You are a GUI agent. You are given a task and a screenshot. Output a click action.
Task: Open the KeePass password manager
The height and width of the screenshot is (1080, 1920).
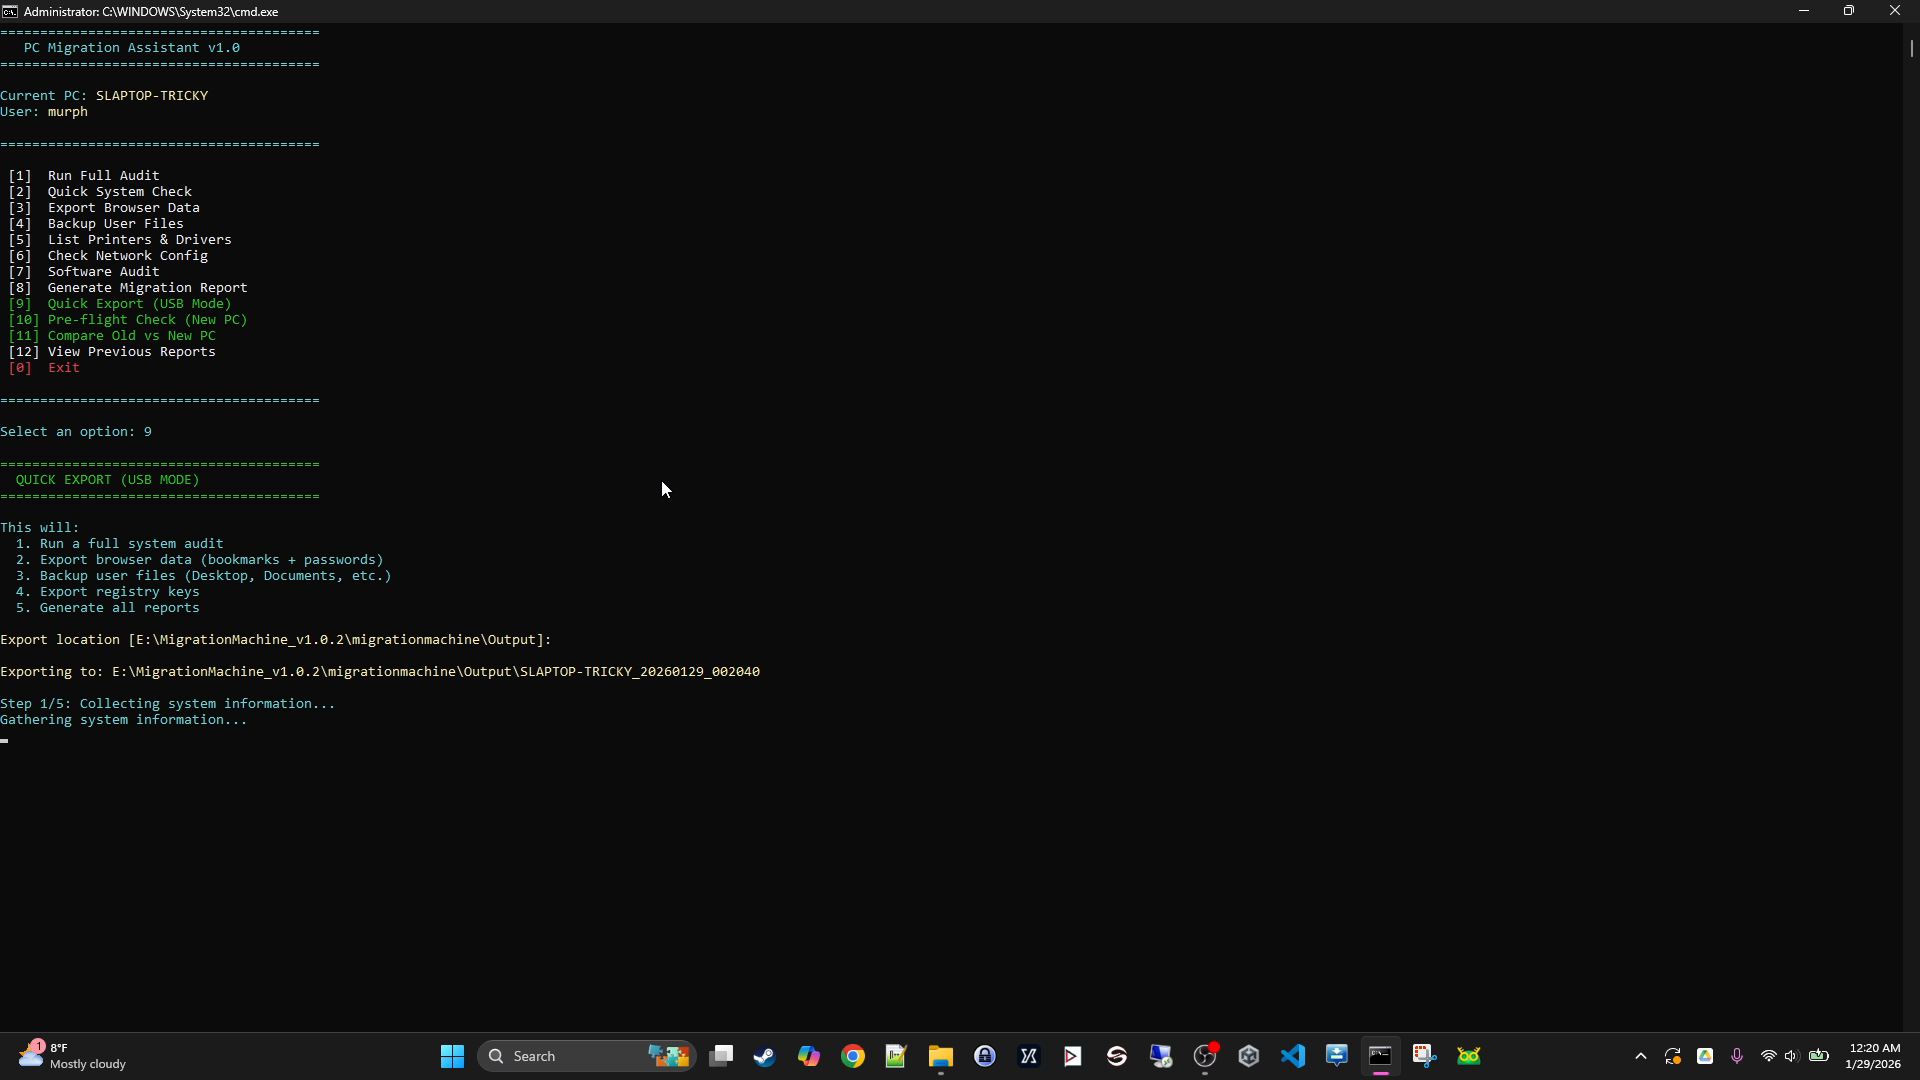[x=985, y=1056]
